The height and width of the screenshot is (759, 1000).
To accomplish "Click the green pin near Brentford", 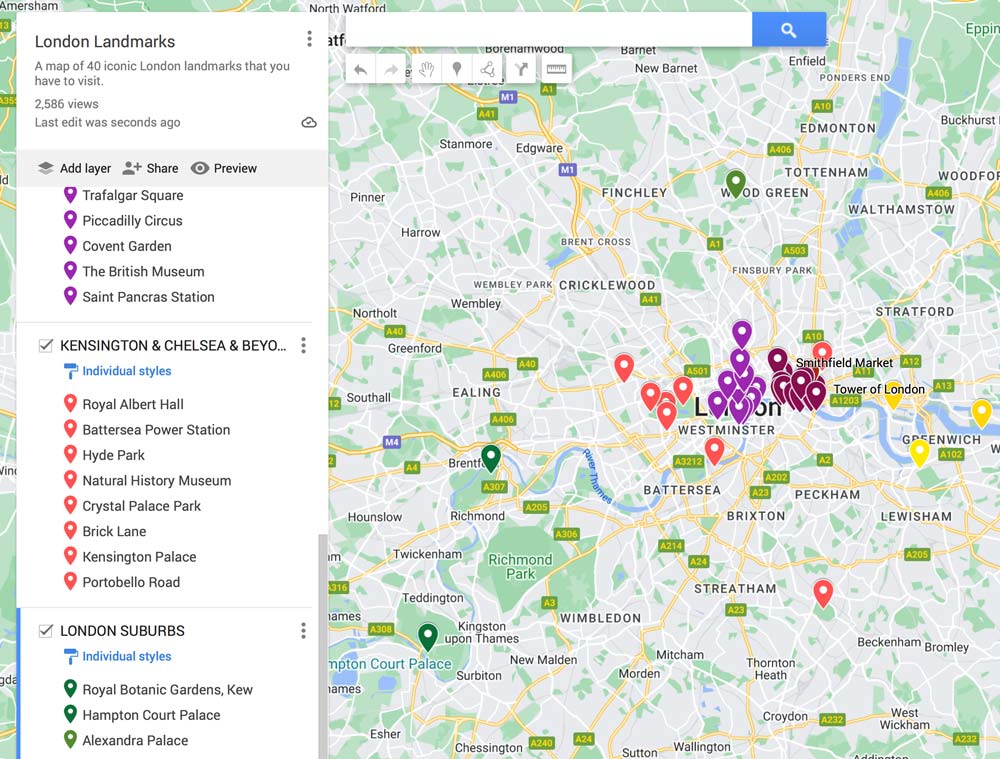I will 490,457.
